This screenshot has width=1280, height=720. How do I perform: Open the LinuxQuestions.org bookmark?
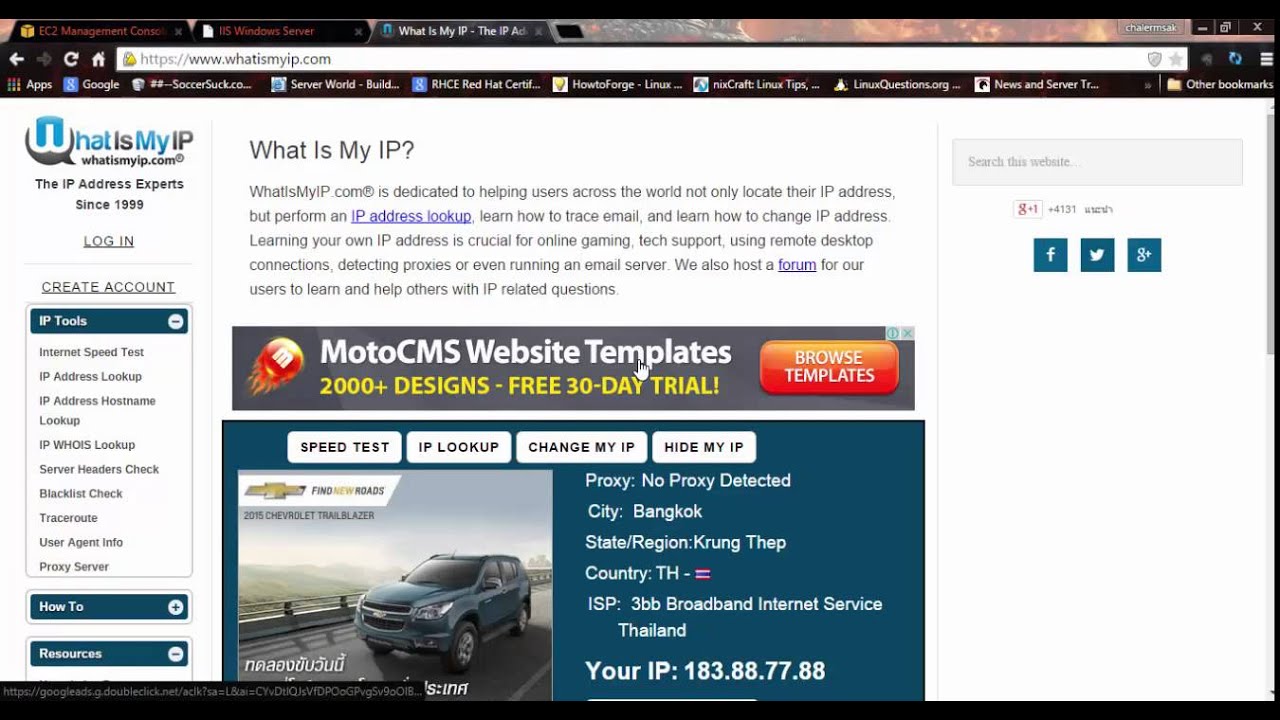(x=897, y=85)
